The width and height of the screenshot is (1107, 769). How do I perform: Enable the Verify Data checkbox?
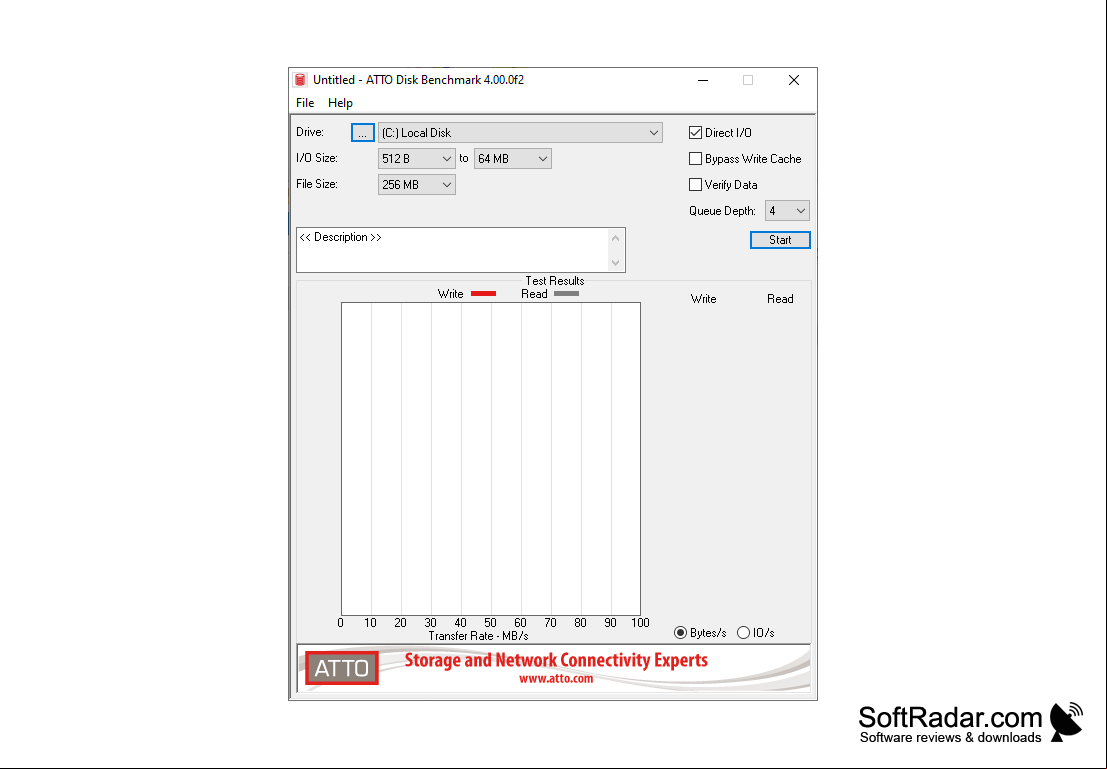coord(695,185)
